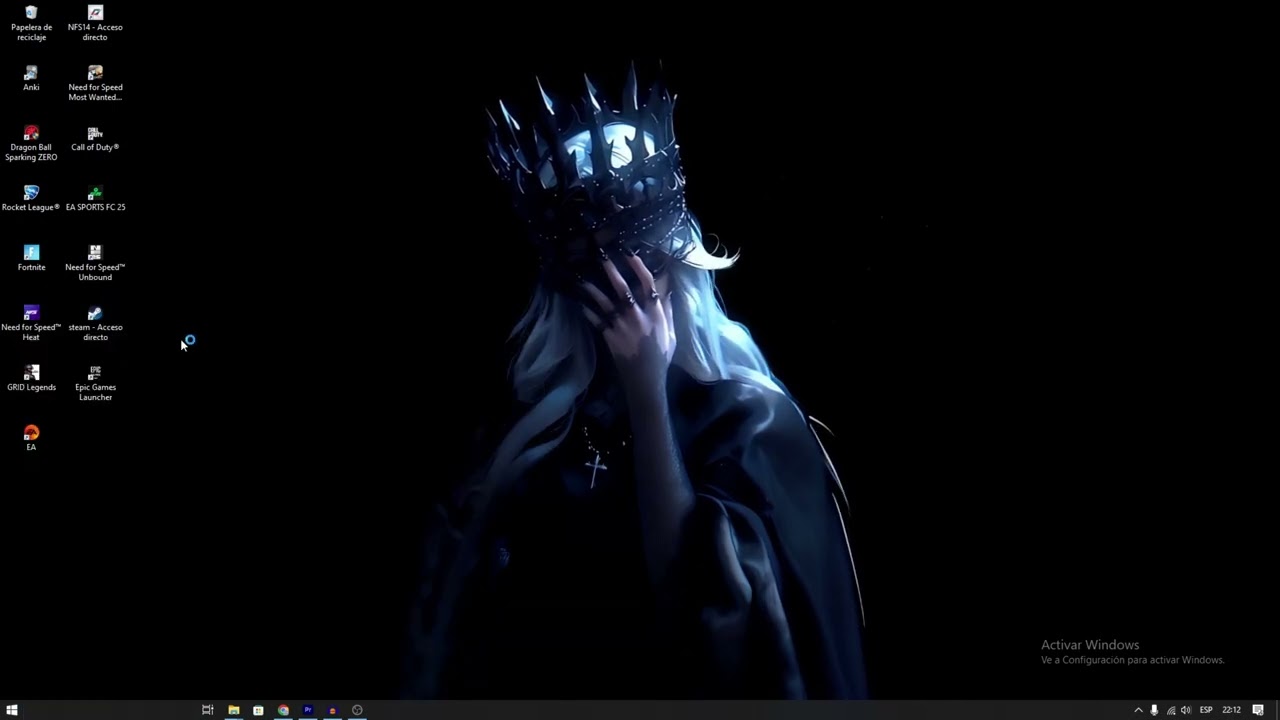Select Need for Speed Heat icon
This screenshot has width=1280, height=720.
[31, 324]
